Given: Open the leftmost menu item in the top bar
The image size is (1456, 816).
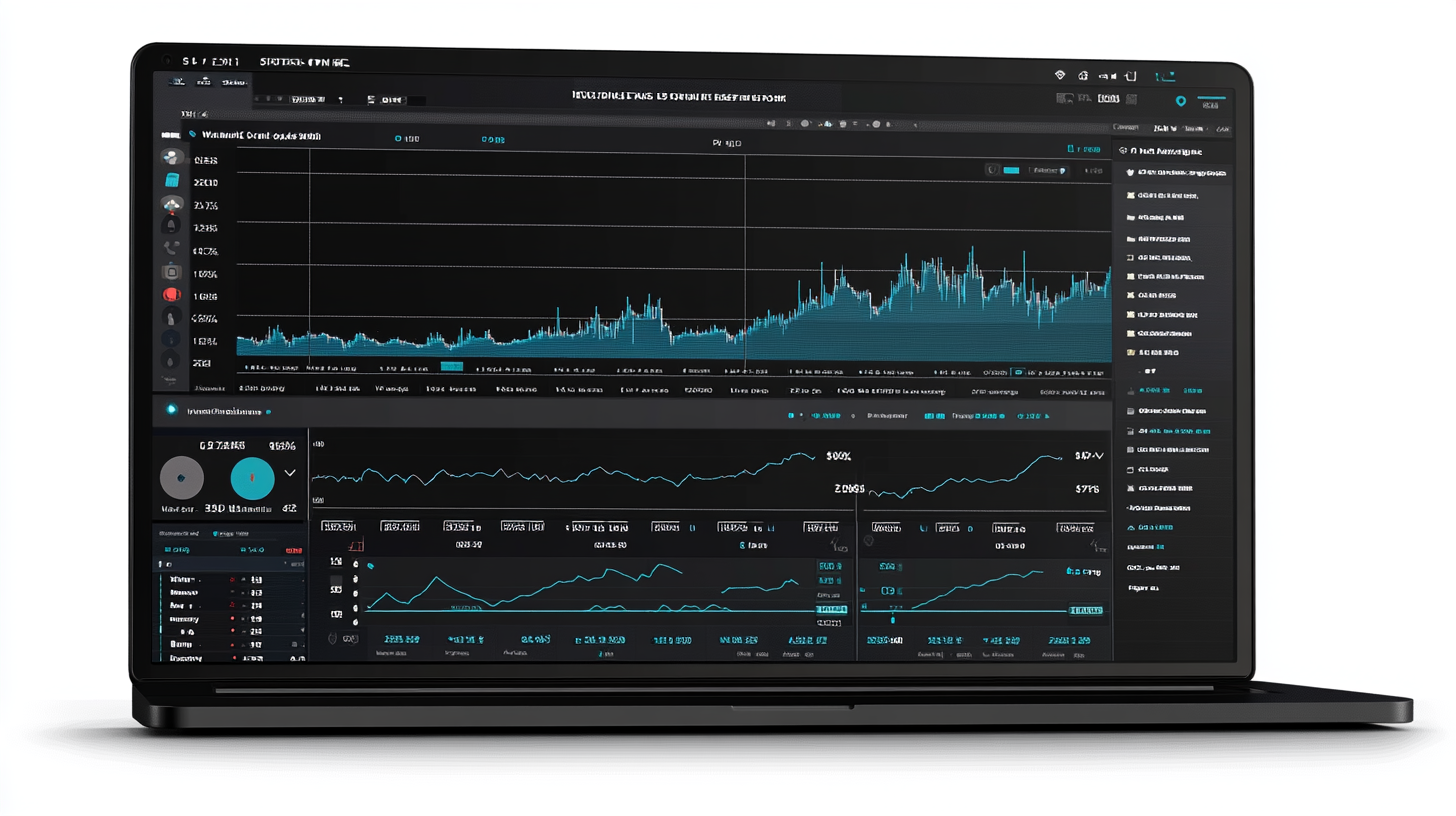Looking at the screenshot, I should tap(178, 82).
